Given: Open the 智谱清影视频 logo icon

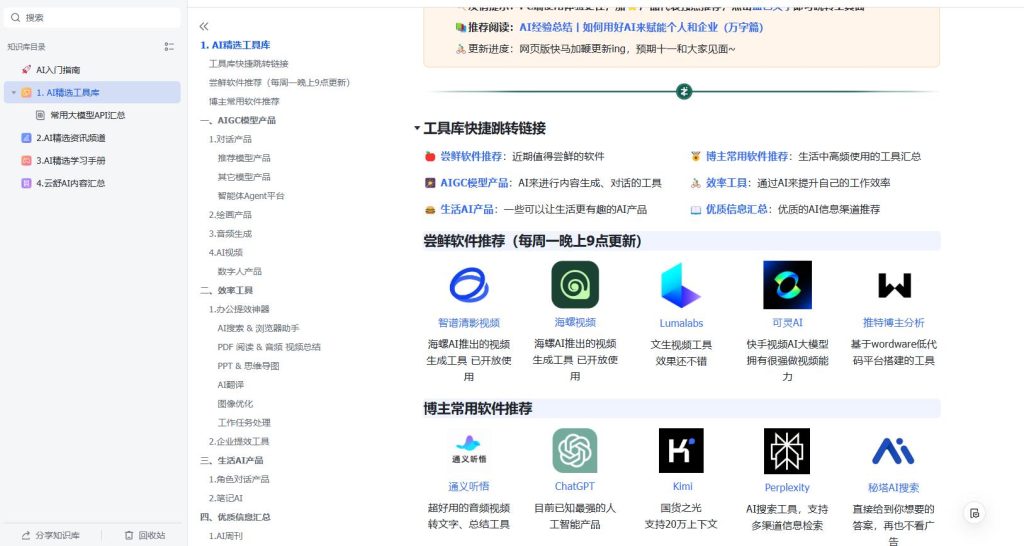Looking at the screenshot, I should point(469,285).
